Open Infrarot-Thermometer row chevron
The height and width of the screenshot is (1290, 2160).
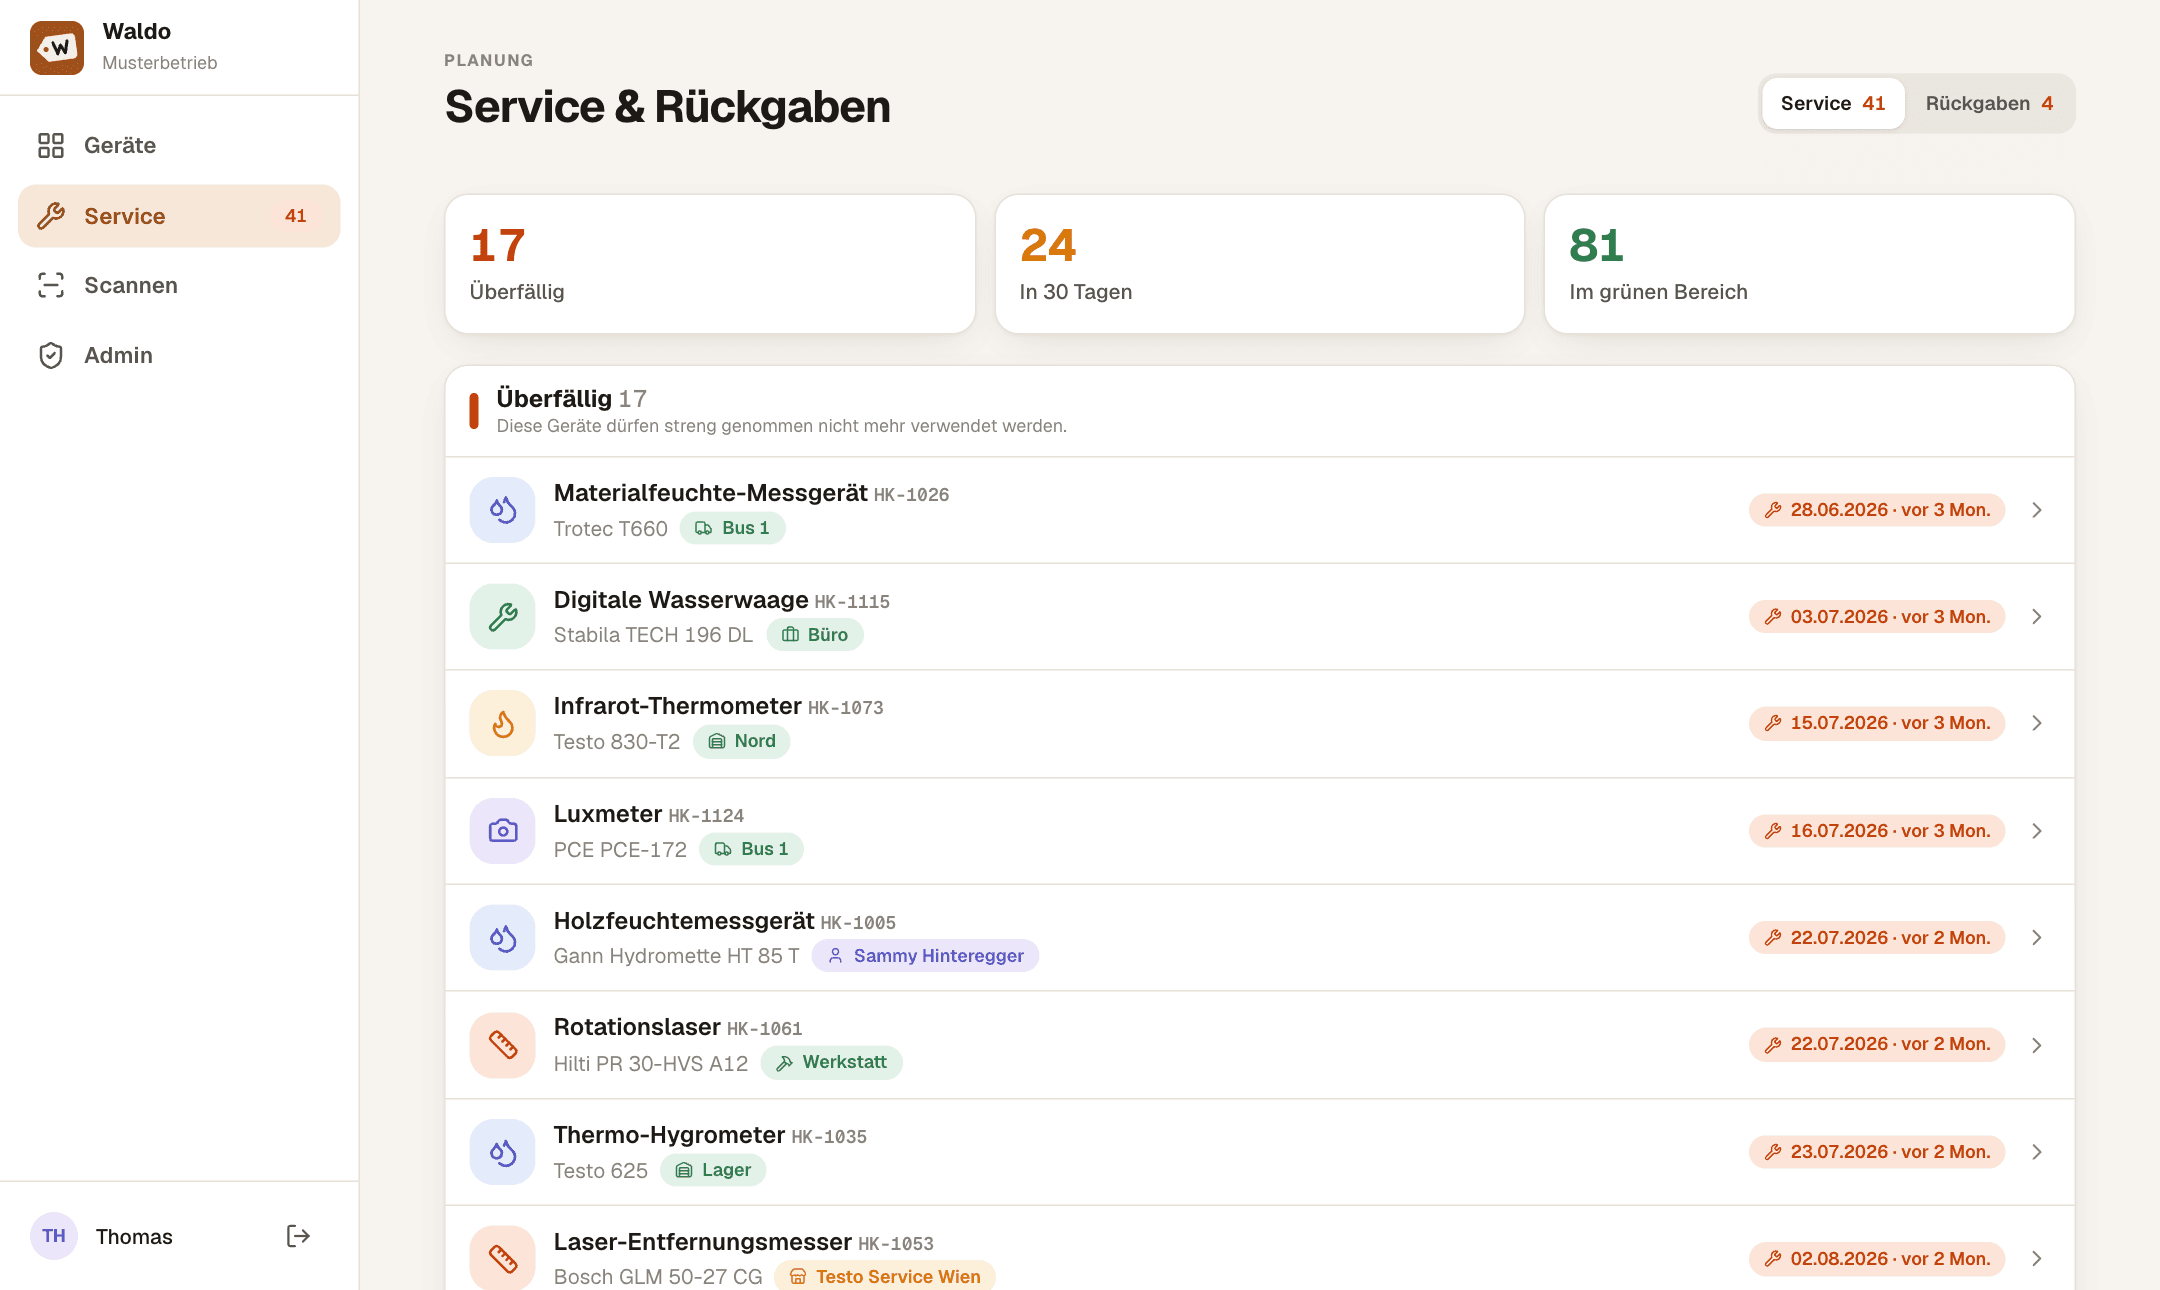tap(2037, 723)
